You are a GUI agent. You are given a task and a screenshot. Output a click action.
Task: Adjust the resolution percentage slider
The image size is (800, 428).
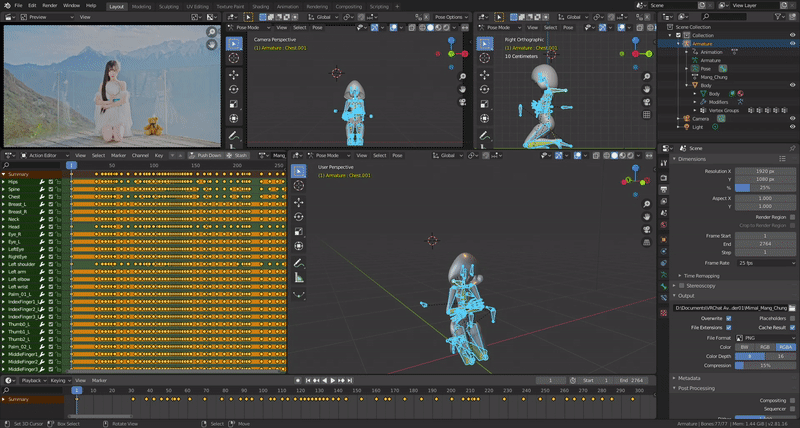coord(767,187)
